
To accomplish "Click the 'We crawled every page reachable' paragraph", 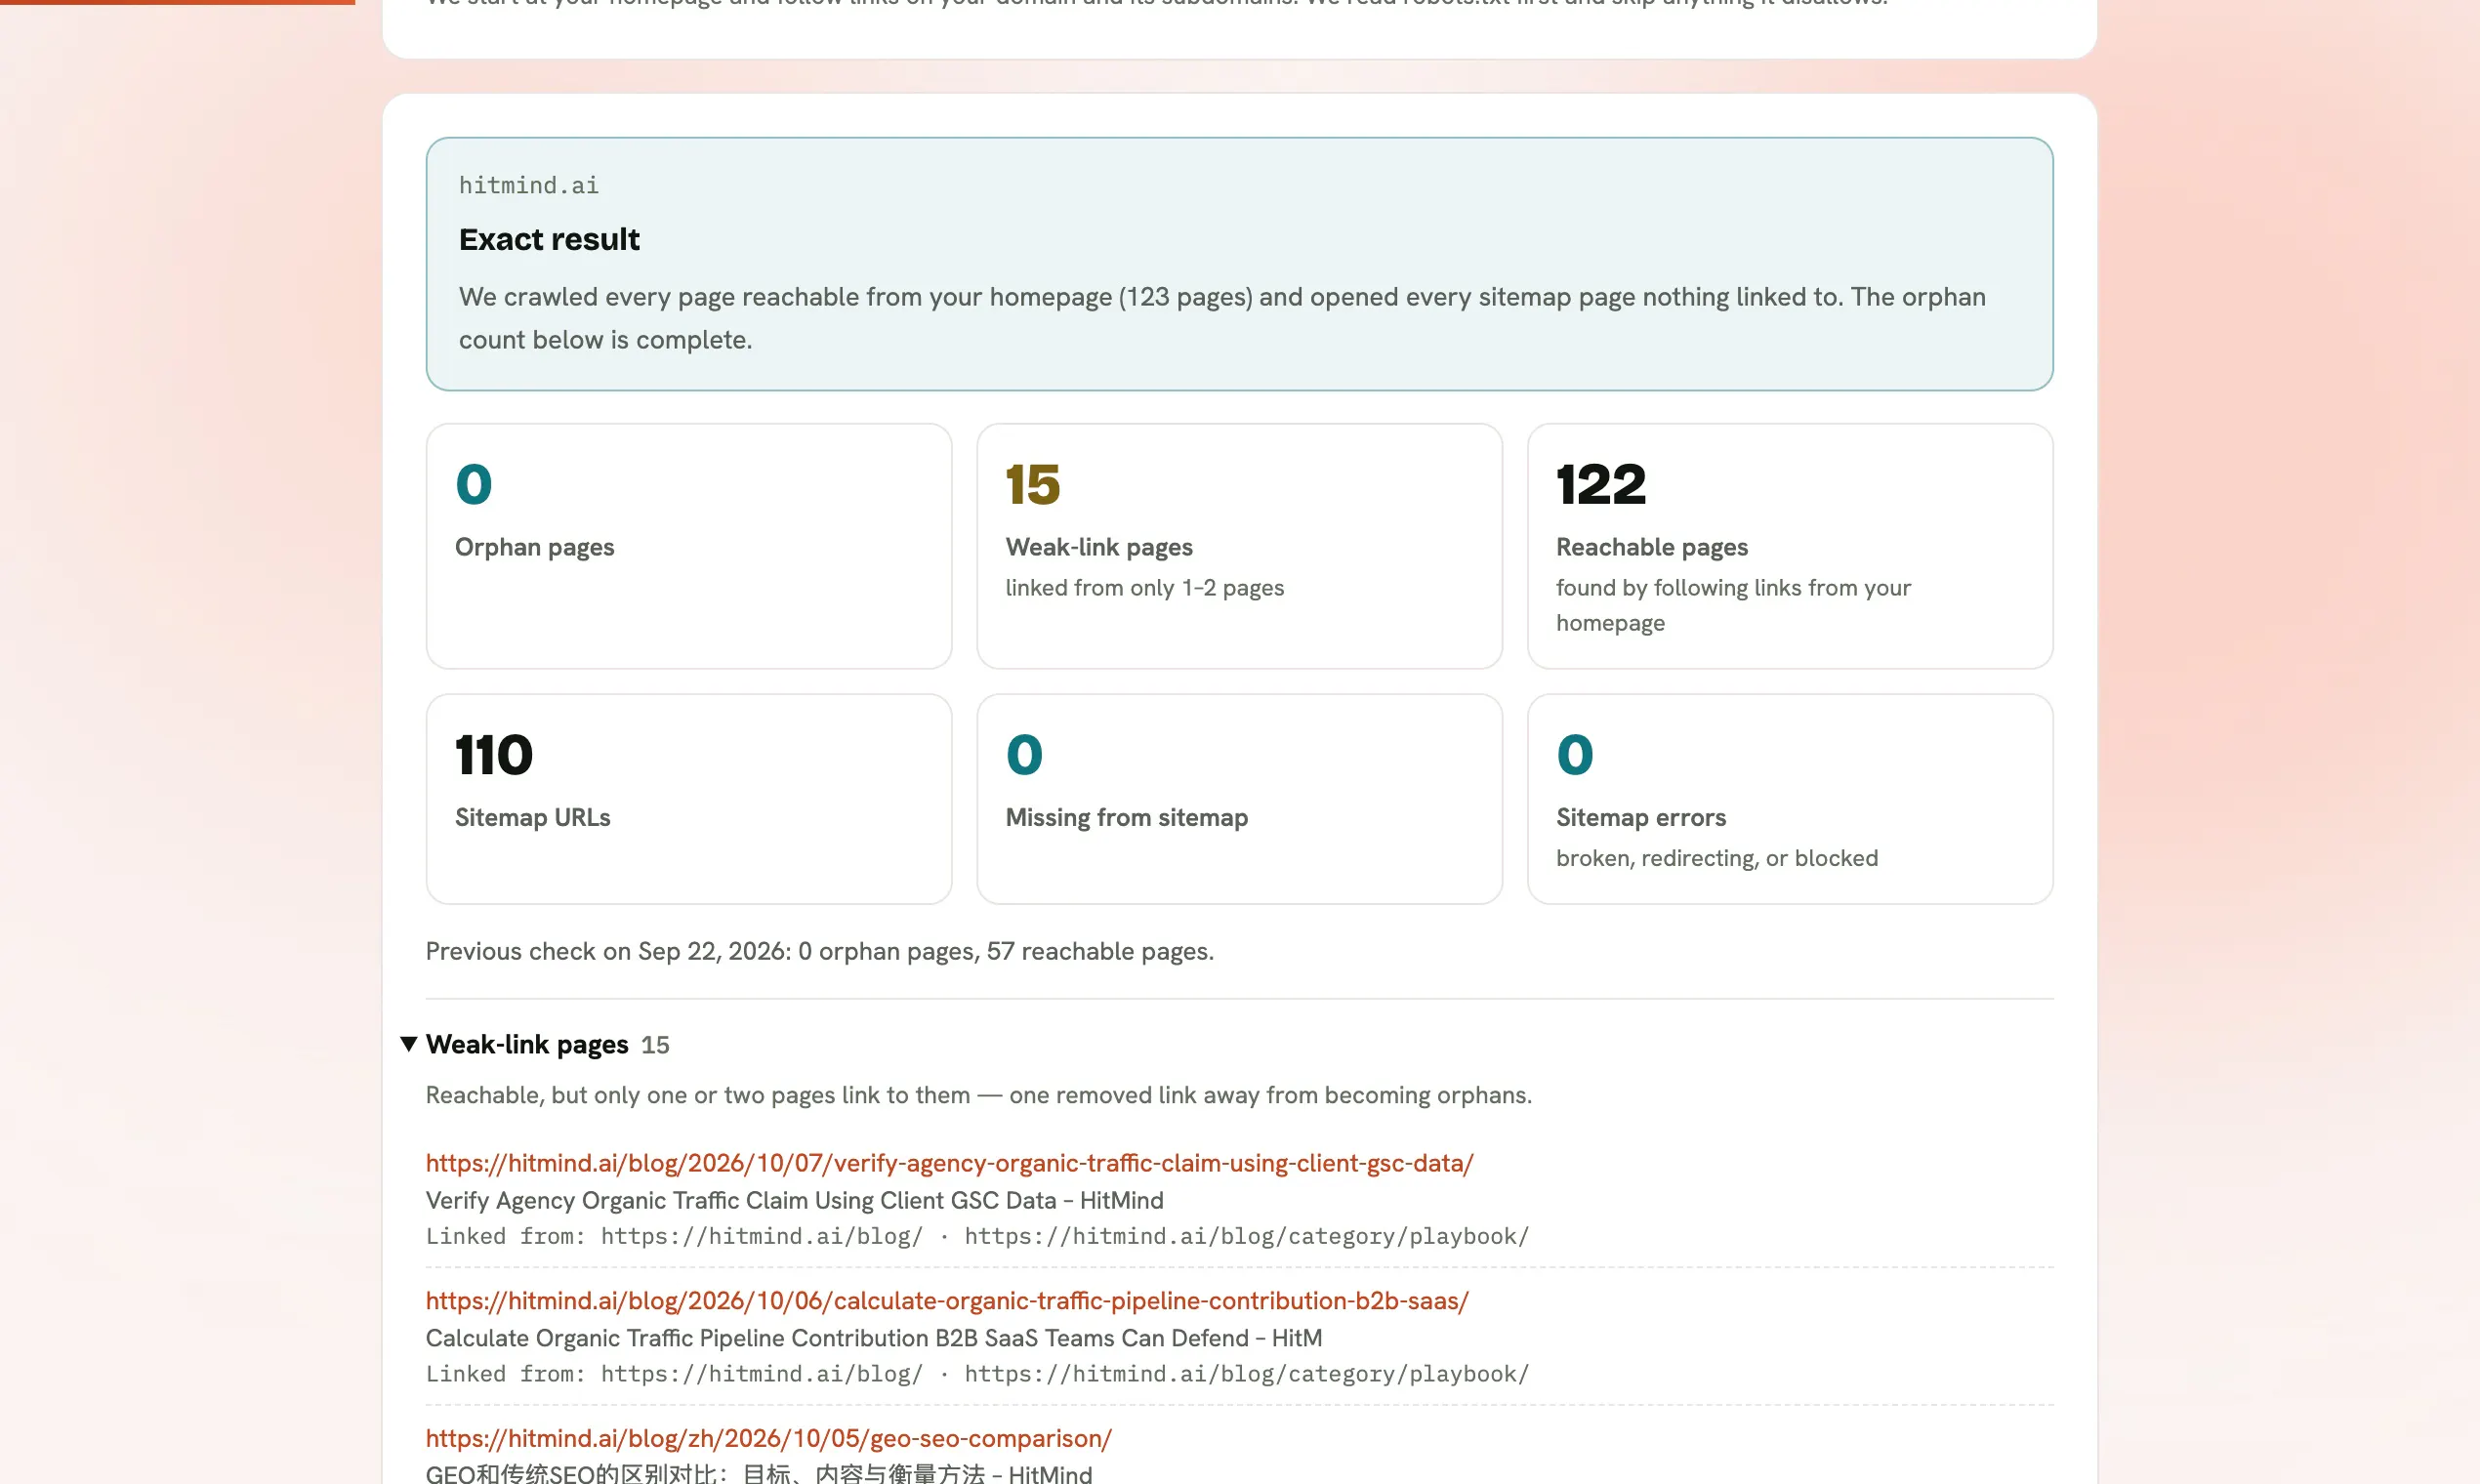I will point(1222,318).
